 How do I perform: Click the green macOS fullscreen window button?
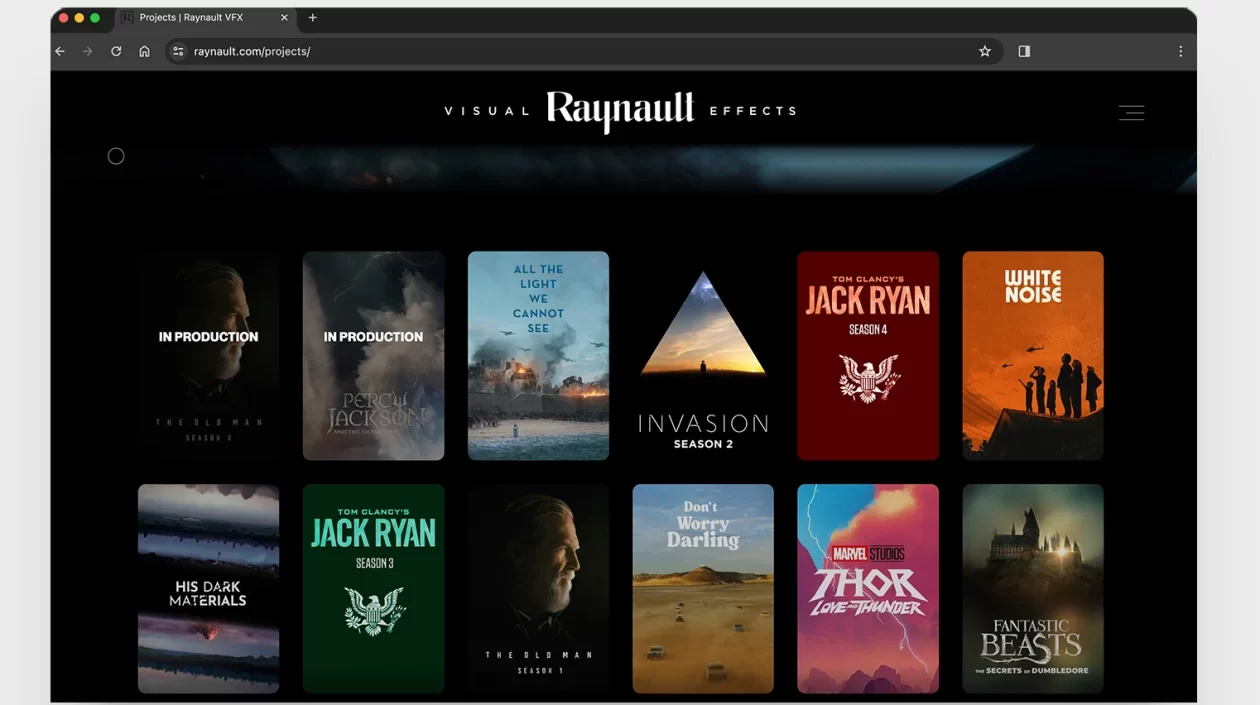point(95,18)
